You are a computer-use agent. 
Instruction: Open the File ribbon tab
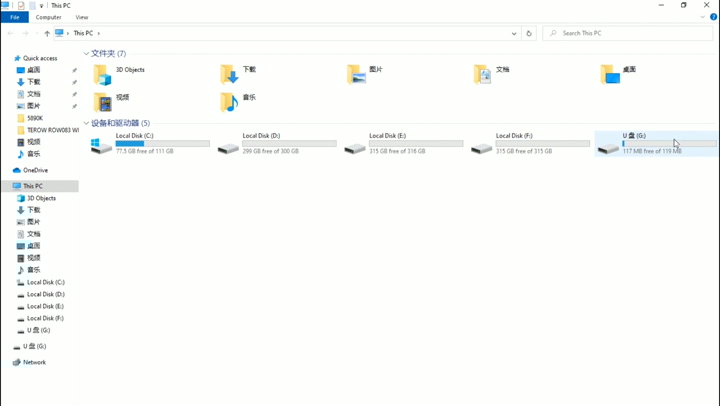coord(15,17)
